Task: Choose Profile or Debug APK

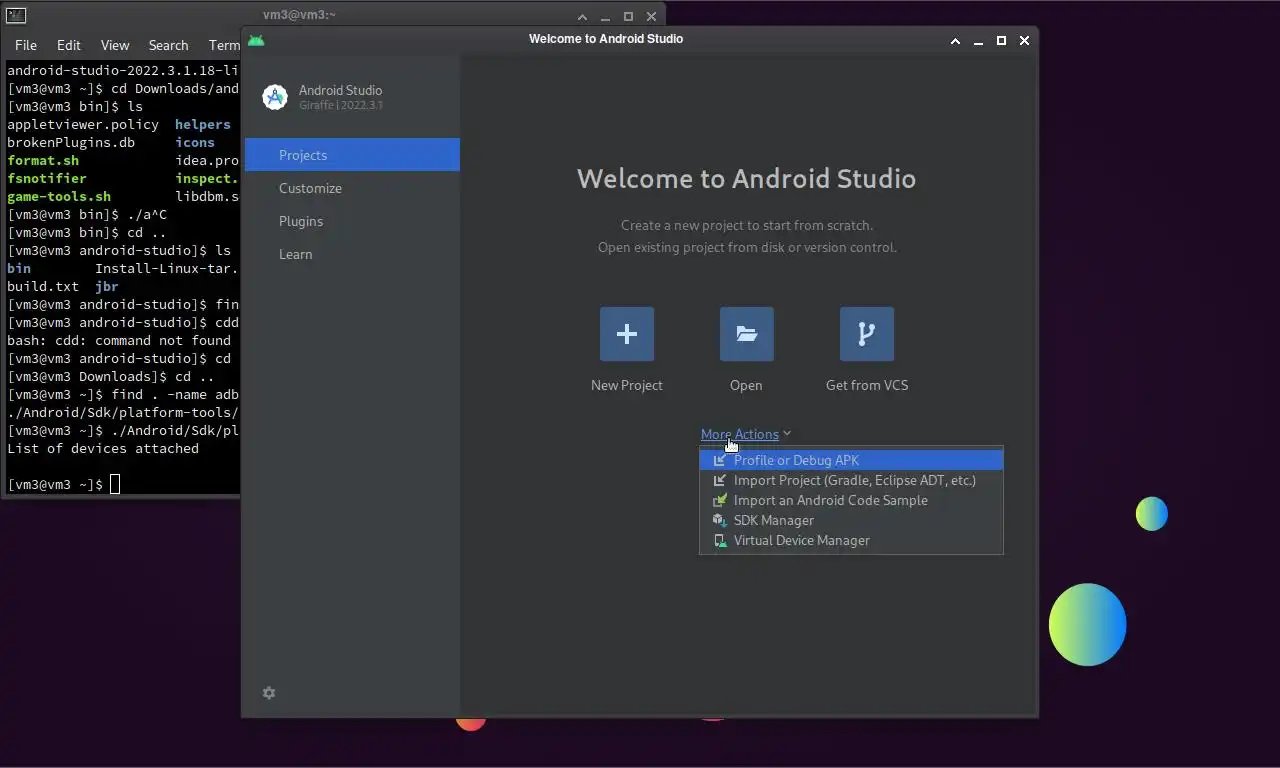Action: coord(851,460)
